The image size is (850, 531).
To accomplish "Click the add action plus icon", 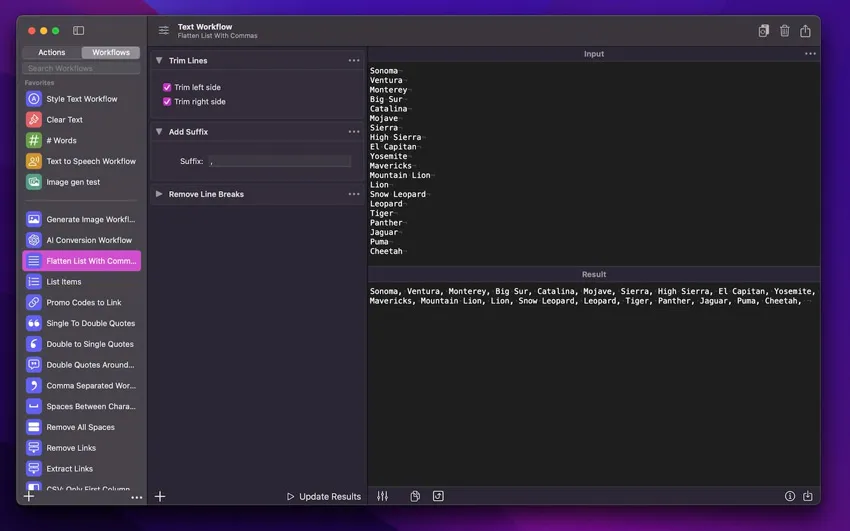I will click(160, 496).
